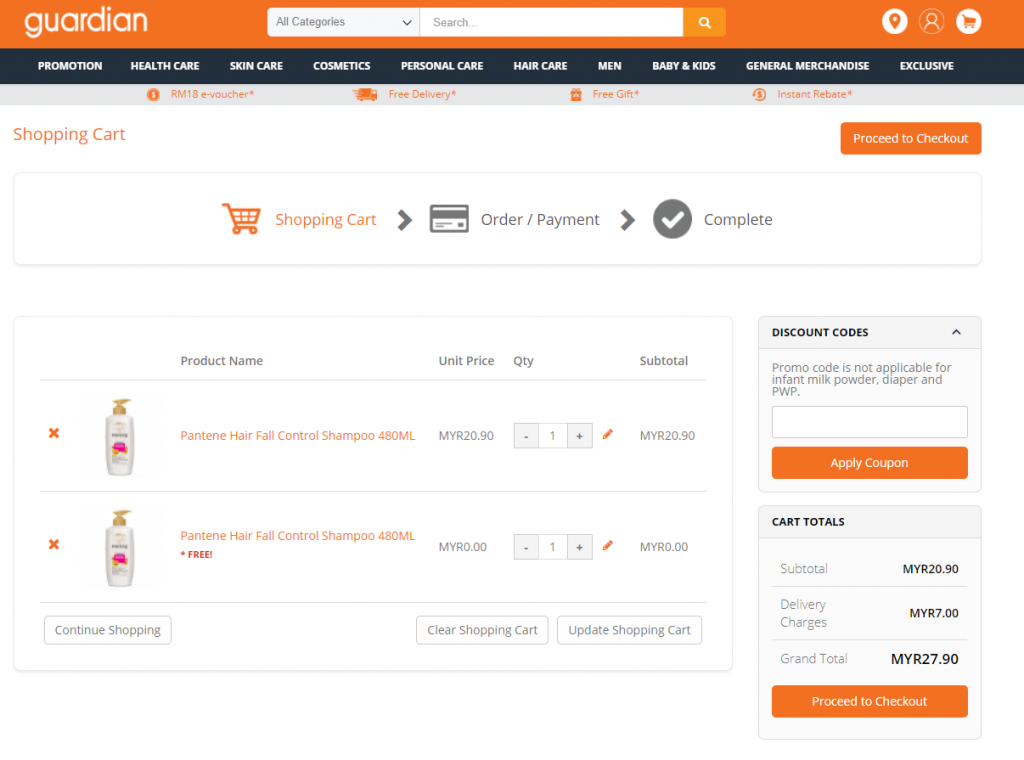Click pencil edit icon for free item
The image size is (1024, 760).
[608, 546]
